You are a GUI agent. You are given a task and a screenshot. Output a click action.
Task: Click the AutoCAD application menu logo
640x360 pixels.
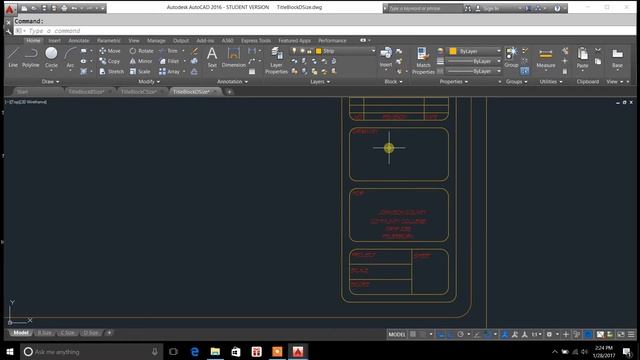(10, 8)
